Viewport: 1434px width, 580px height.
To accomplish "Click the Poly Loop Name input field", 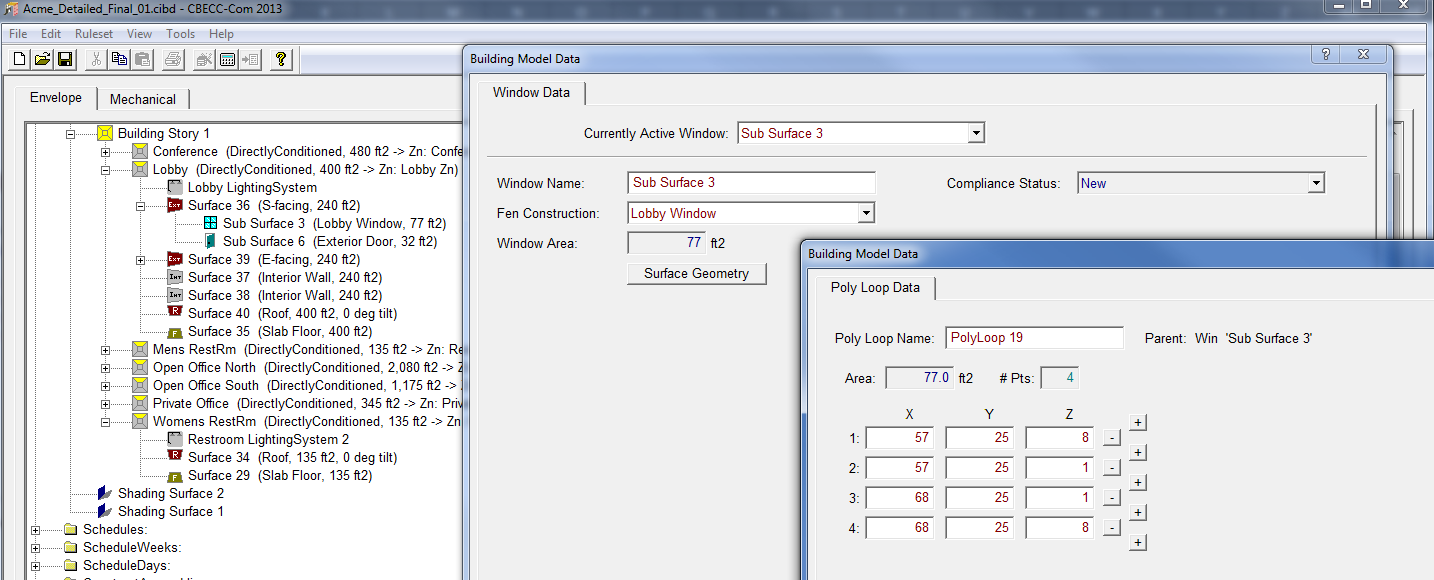I will click(1034, 338).
